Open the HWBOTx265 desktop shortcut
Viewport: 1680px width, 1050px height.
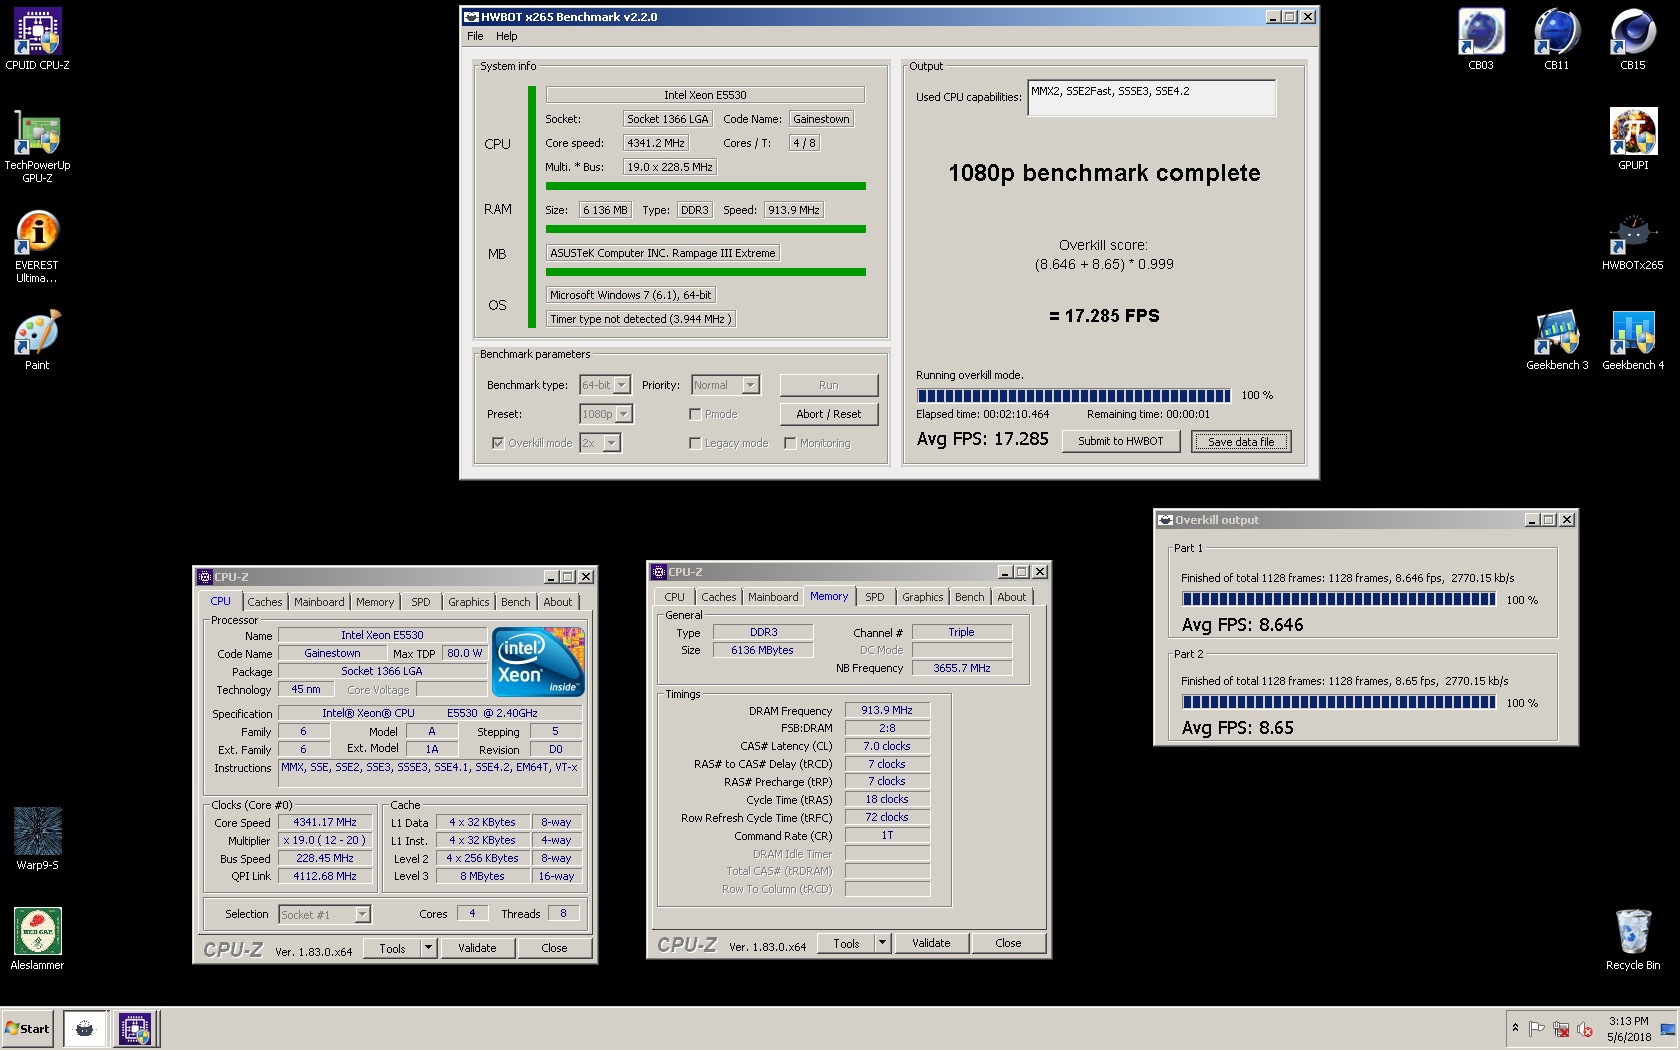pos(1633,240)
